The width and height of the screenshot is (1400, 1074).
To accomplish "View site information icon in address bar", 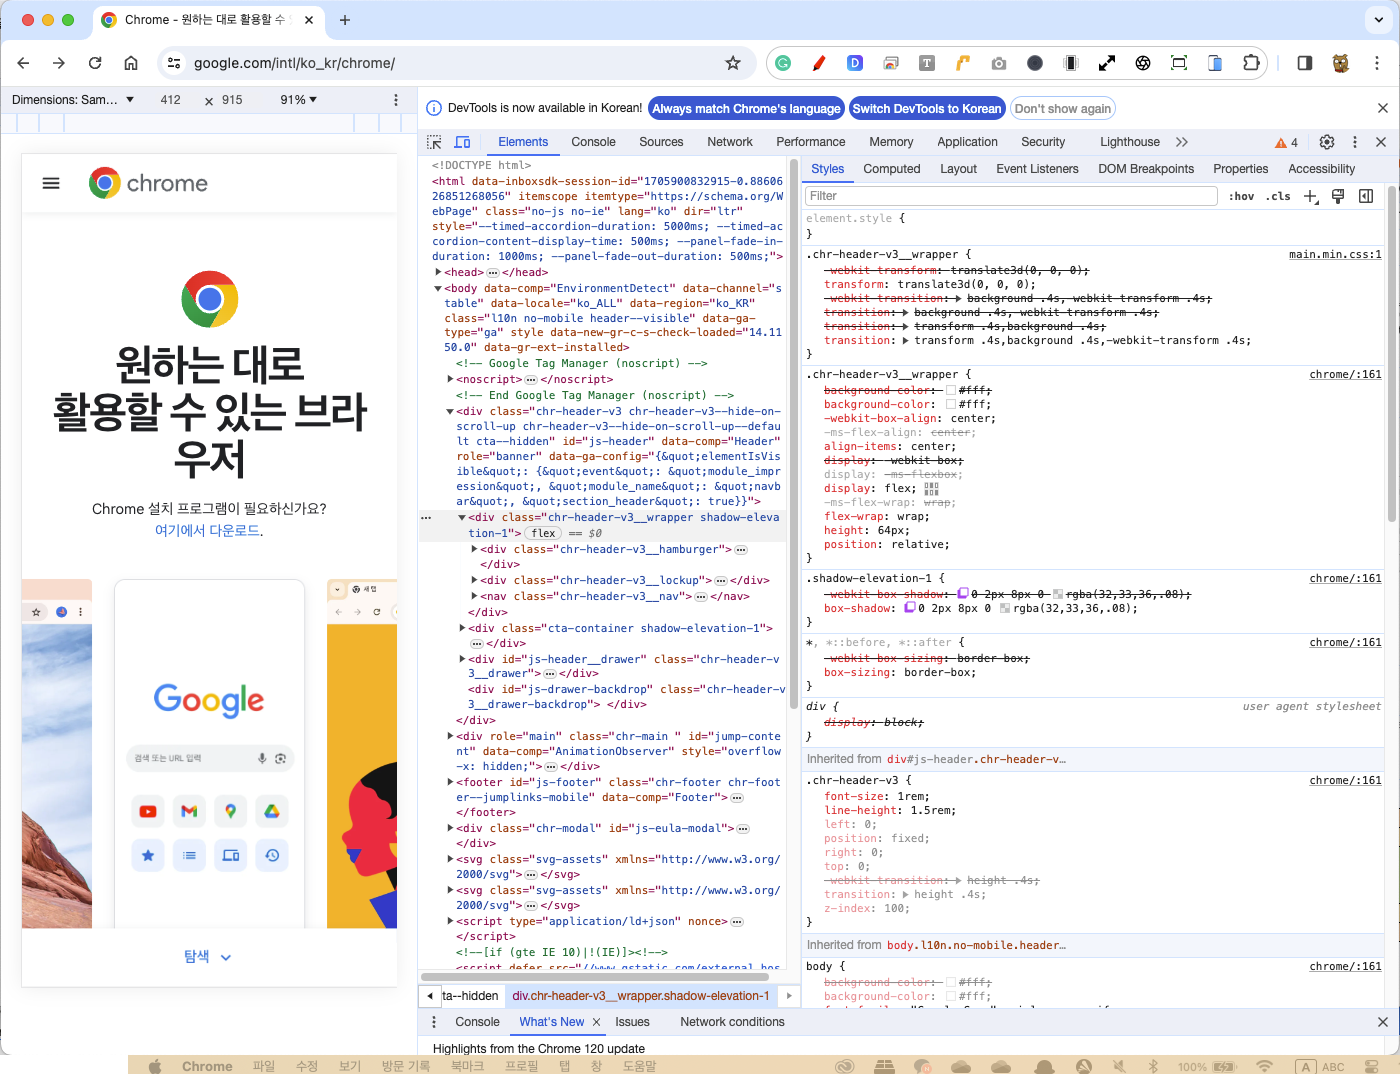I will coord(174,63).
